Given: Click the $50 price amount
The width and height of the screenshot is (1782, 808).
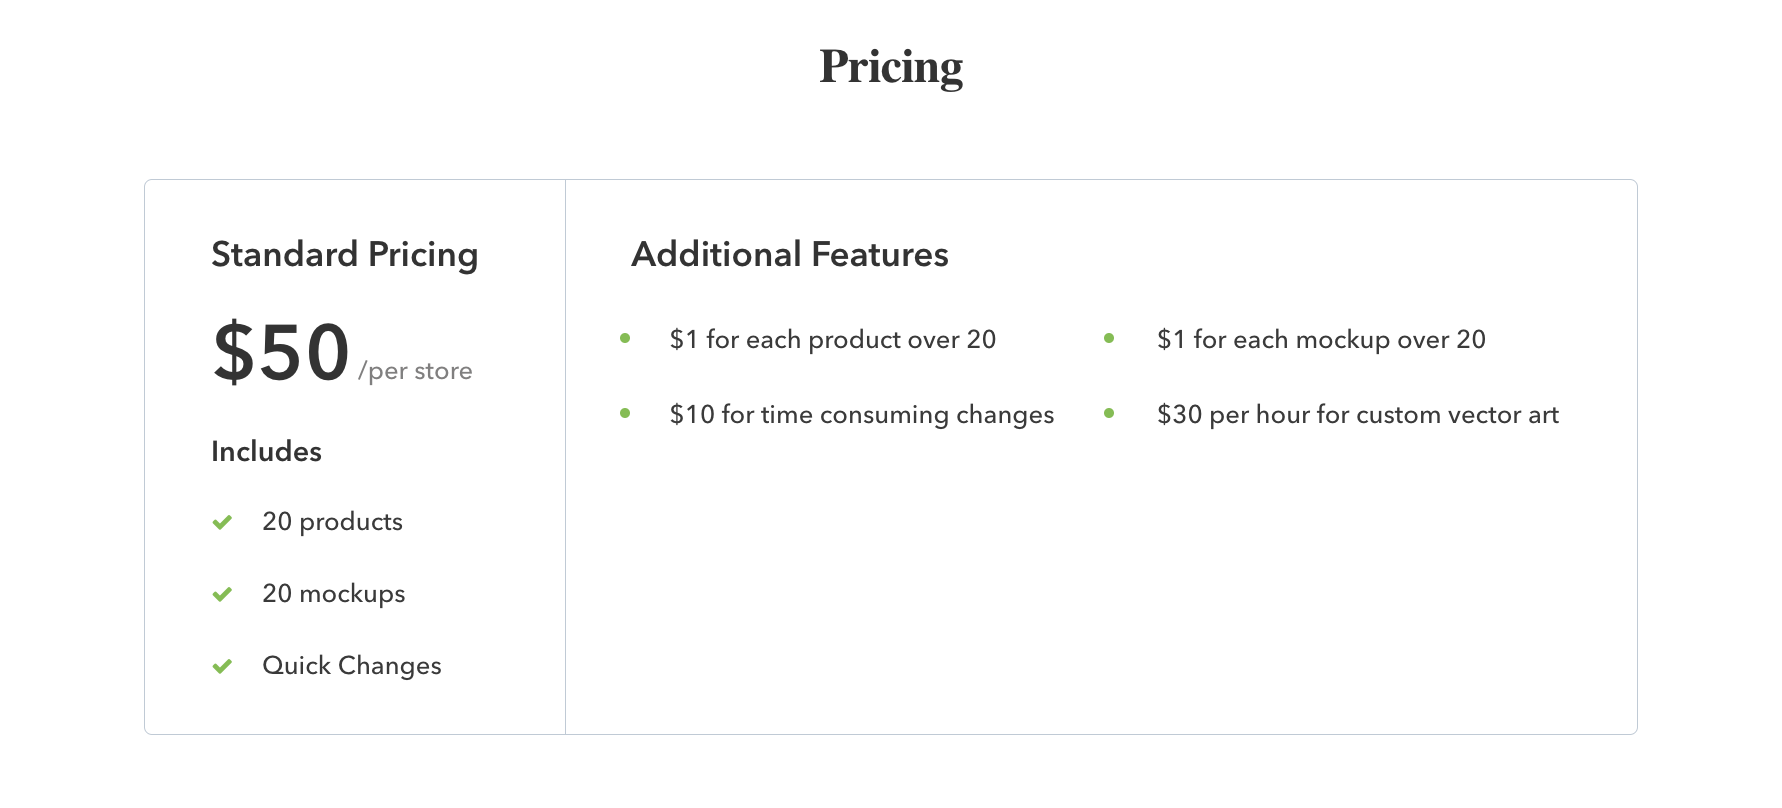Looking at the screenshot, I should pos(281,352).
